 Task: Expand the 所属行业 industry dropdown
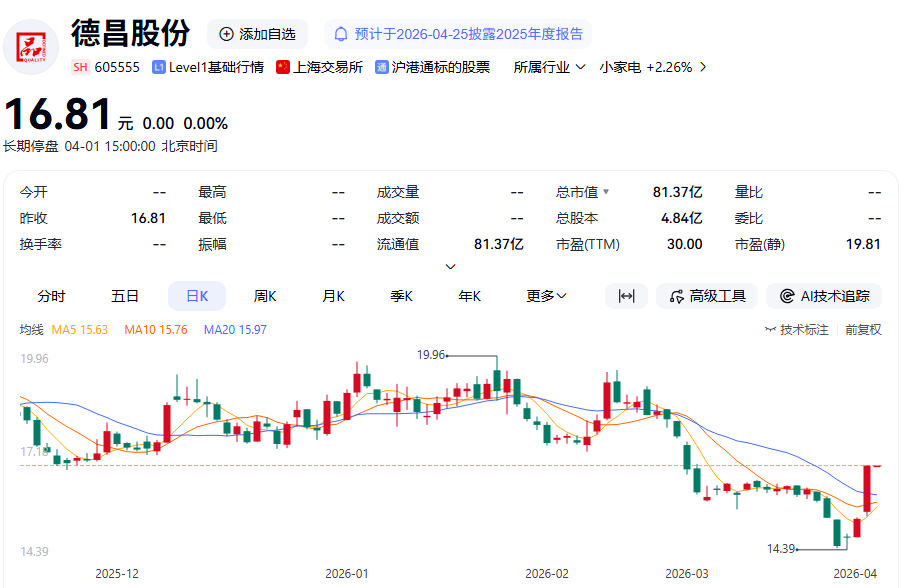click(x=550, y=67)
